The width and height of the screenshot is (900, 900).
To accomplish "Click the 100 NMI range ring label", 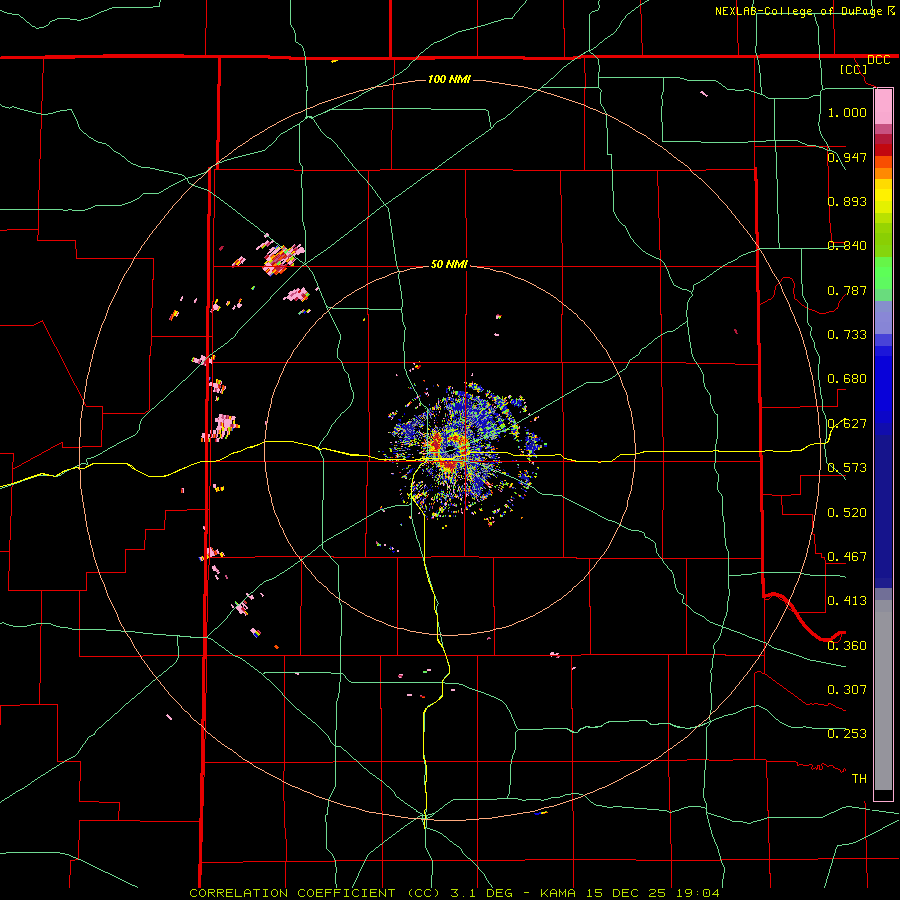I will 449,79.
